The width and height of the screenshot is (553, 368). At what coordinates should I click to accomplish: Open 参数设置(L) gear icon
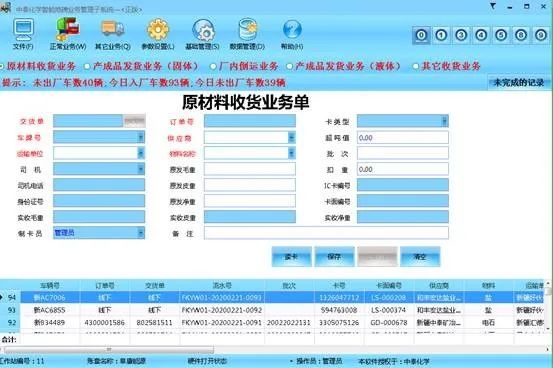[158, 30]
